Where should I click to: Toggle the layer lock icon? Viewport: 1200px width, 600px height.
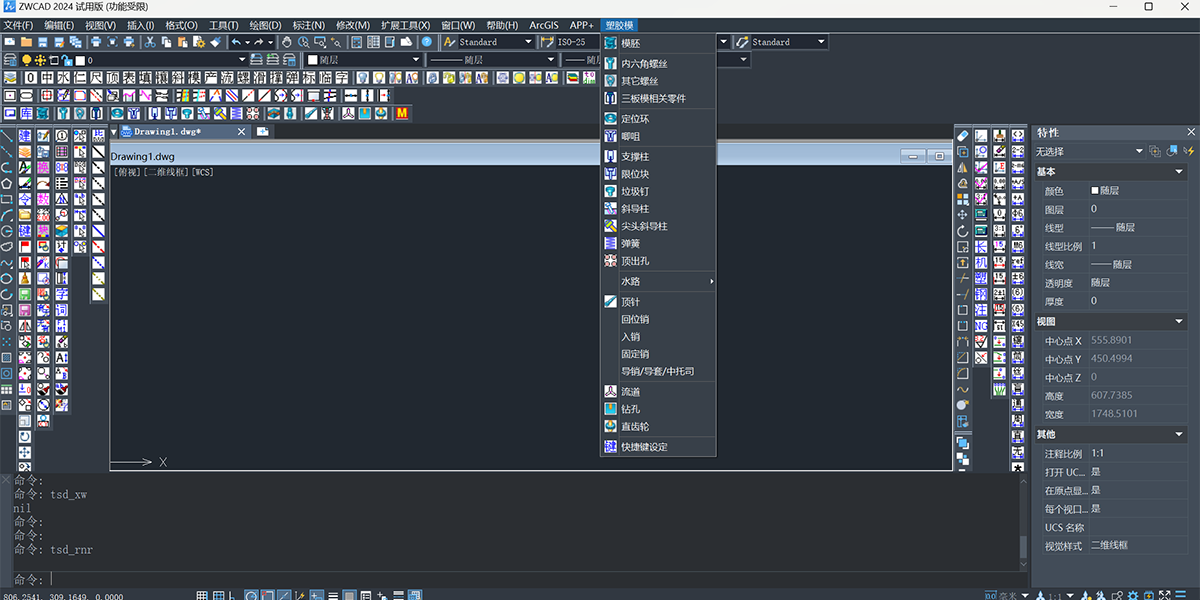(66, 60)
